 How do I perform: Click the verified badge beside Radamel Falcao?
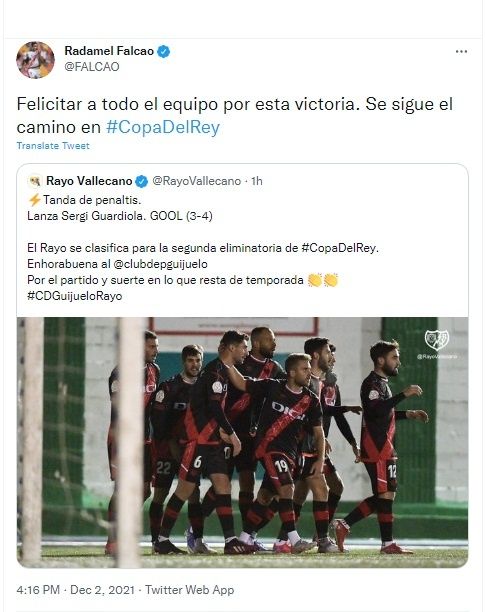(x=163, y=51)
